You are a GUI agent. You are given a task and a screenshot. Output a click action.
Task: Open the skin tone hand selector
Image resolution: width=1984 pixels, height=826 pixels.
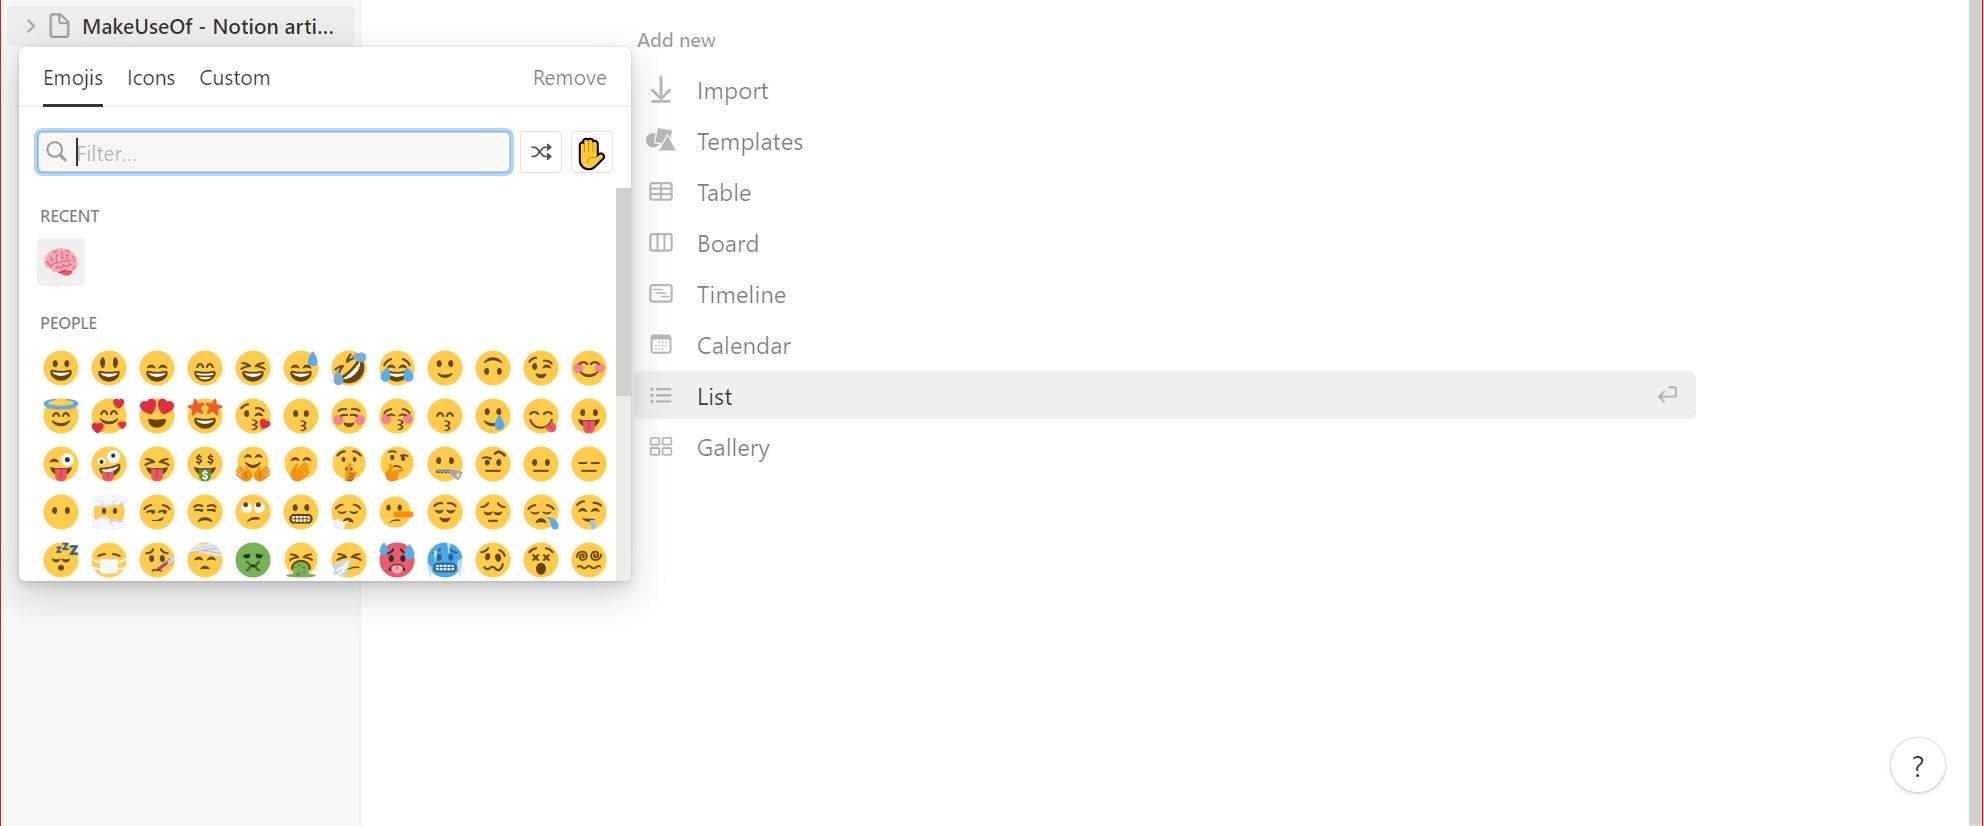click(591, 153)
